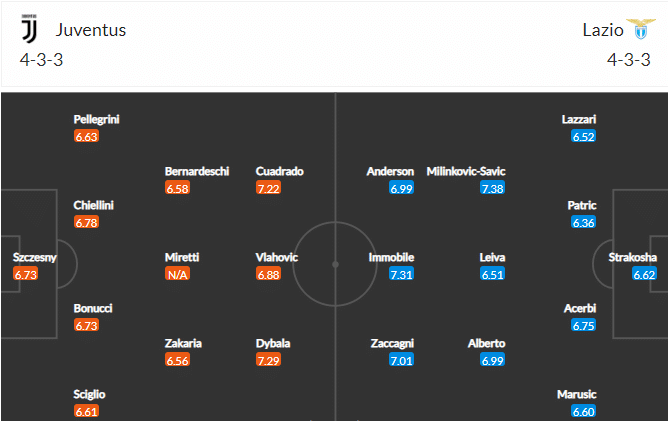The height and width of the screenshot is (421, 668).
Task: Select Lazzari's player name
Action: point(579,119)
